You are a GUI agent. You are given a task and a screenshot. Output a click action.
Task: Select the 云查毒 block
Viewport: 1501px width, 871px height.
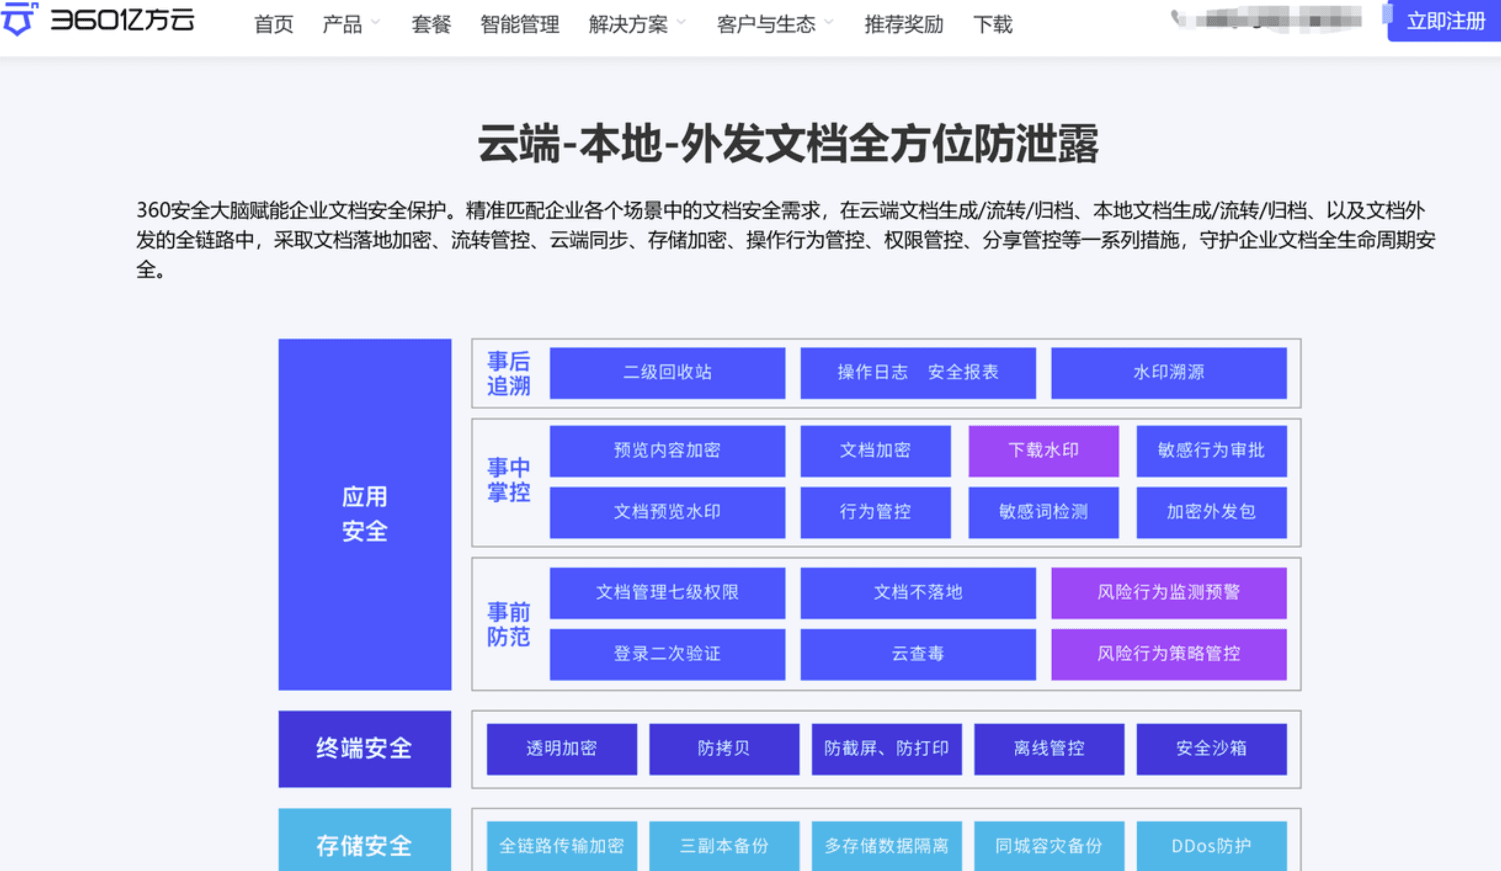pyautogui.click(x=918, y=654)
